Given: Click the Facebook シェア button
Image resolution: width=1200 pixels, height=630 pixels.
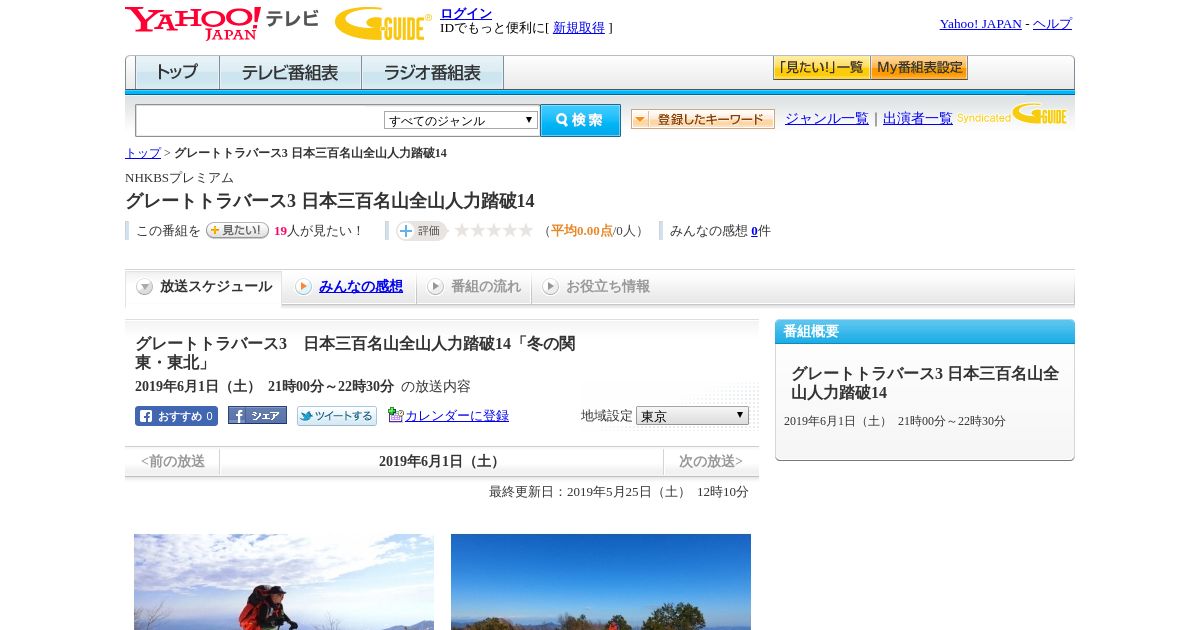Looking at the screenshot, I should (x=257, y=415).
